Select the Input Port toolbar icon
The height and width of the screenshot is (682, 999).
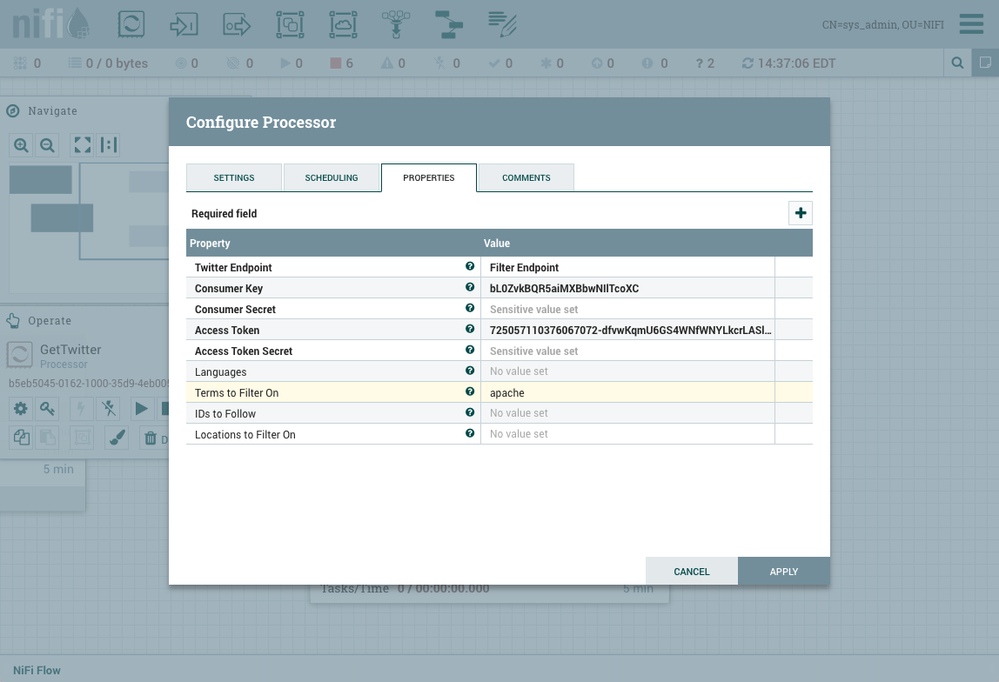(183, 24)
